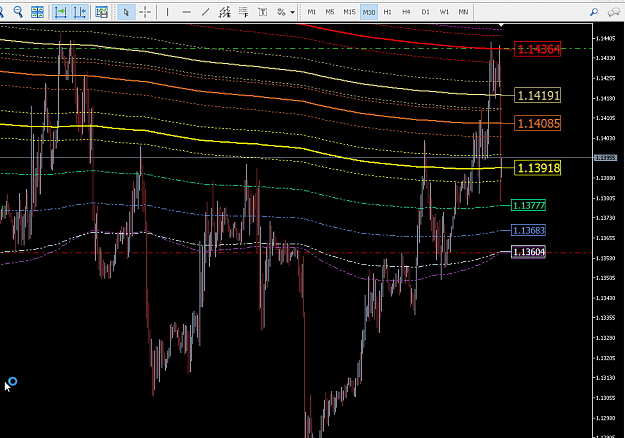The height and width of the screenshot is (438, 625).
Task: Click the green 1.13777 price label
Action: 529,206
